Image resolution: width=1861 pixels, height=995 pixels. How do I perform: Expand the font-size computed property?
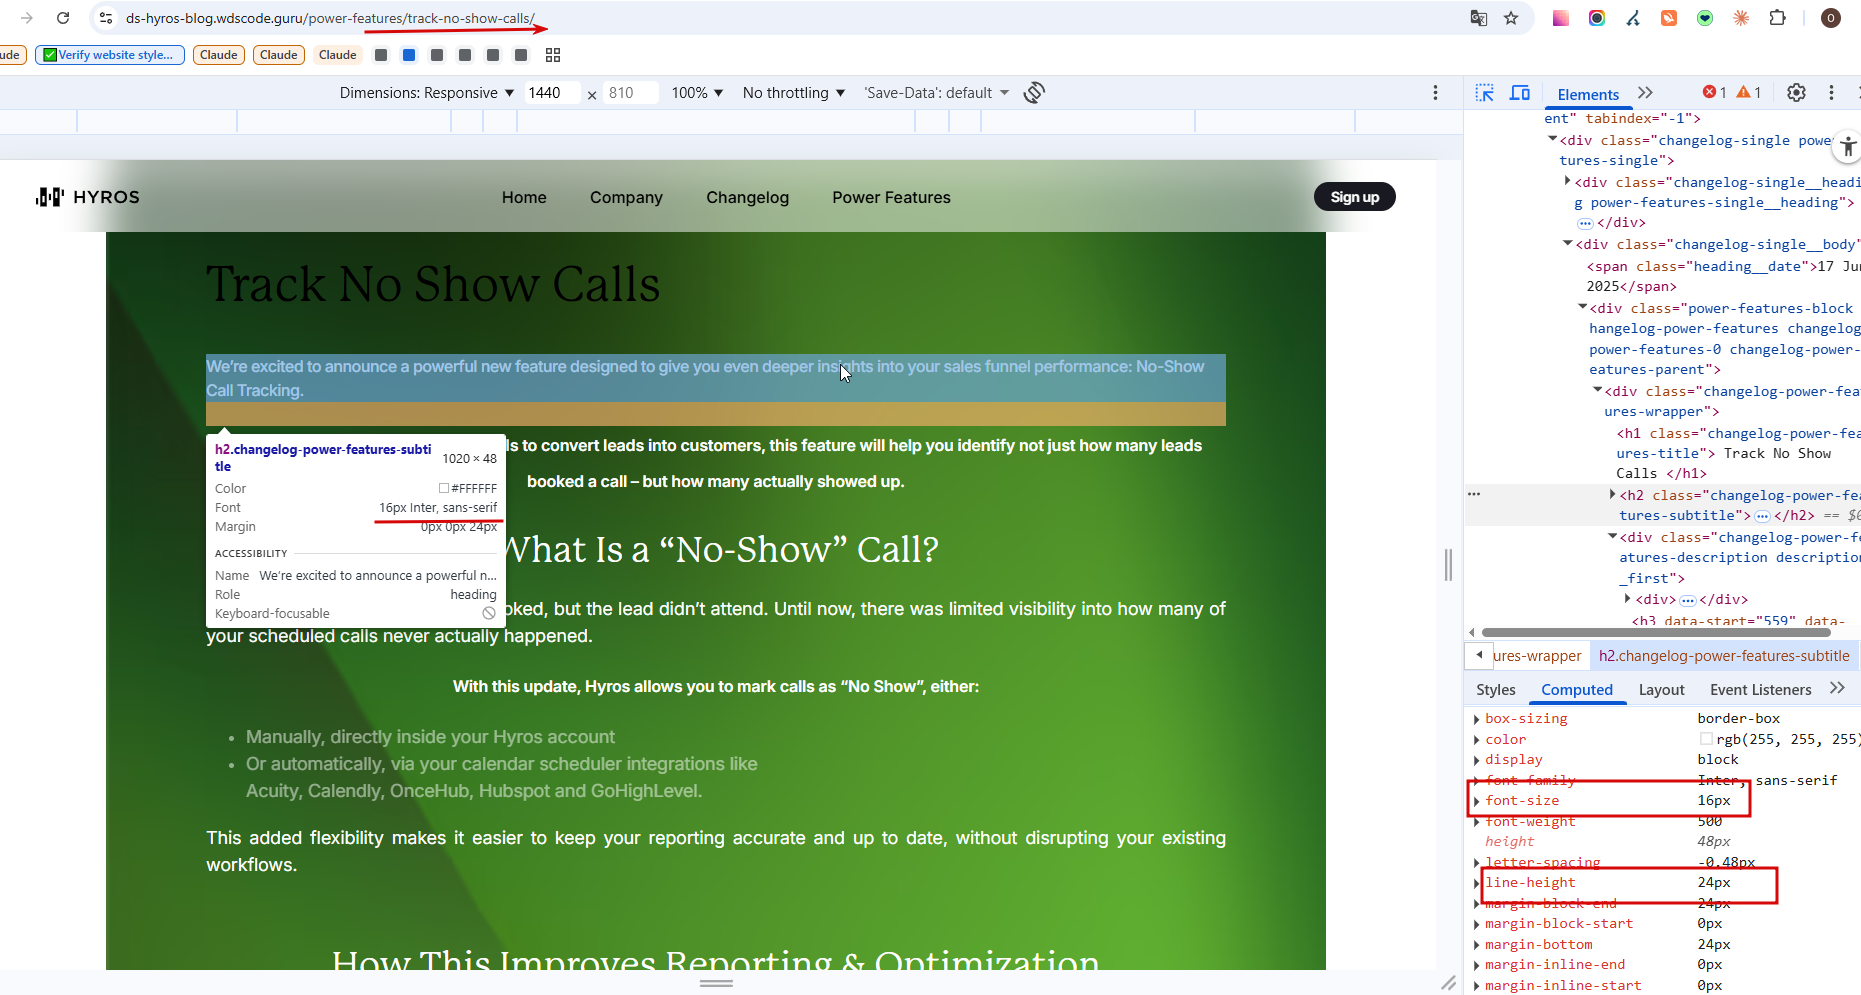(x=1476, y=801)
